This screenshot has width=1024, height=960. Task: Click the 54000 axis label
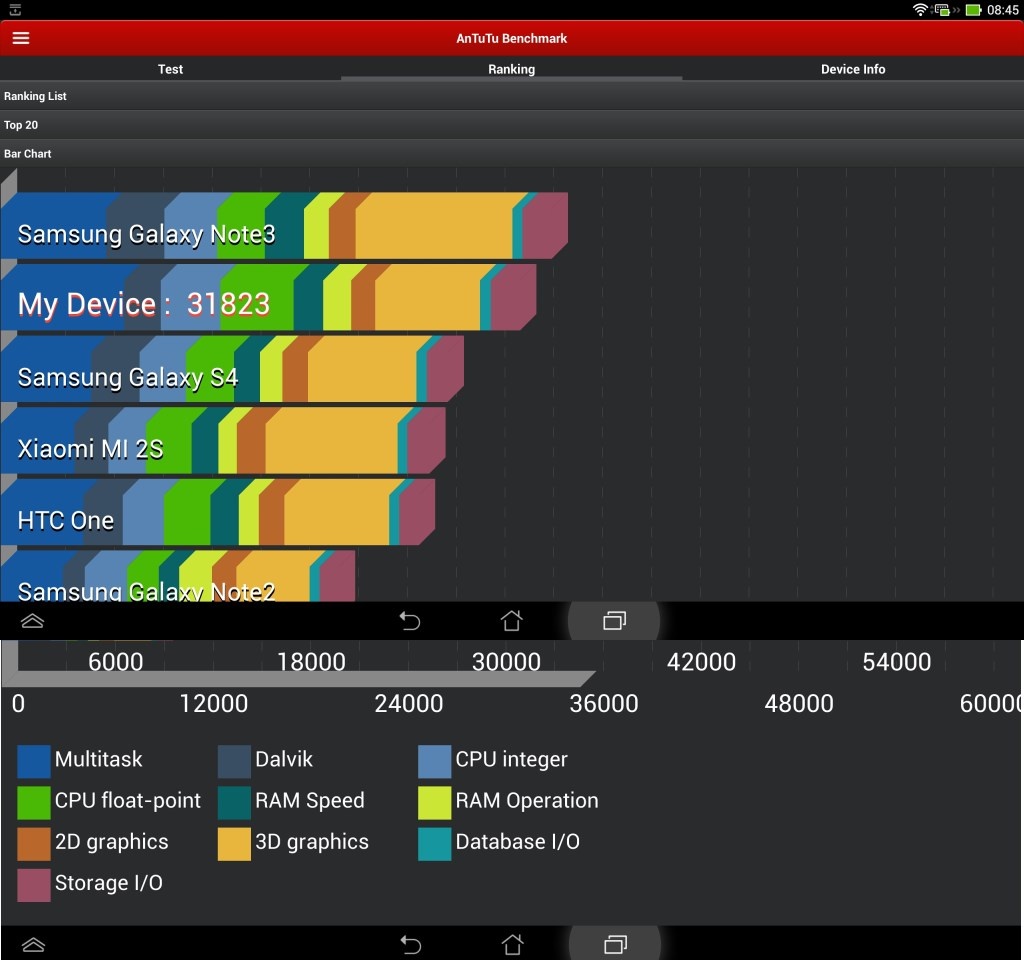(x=897, y=662)
